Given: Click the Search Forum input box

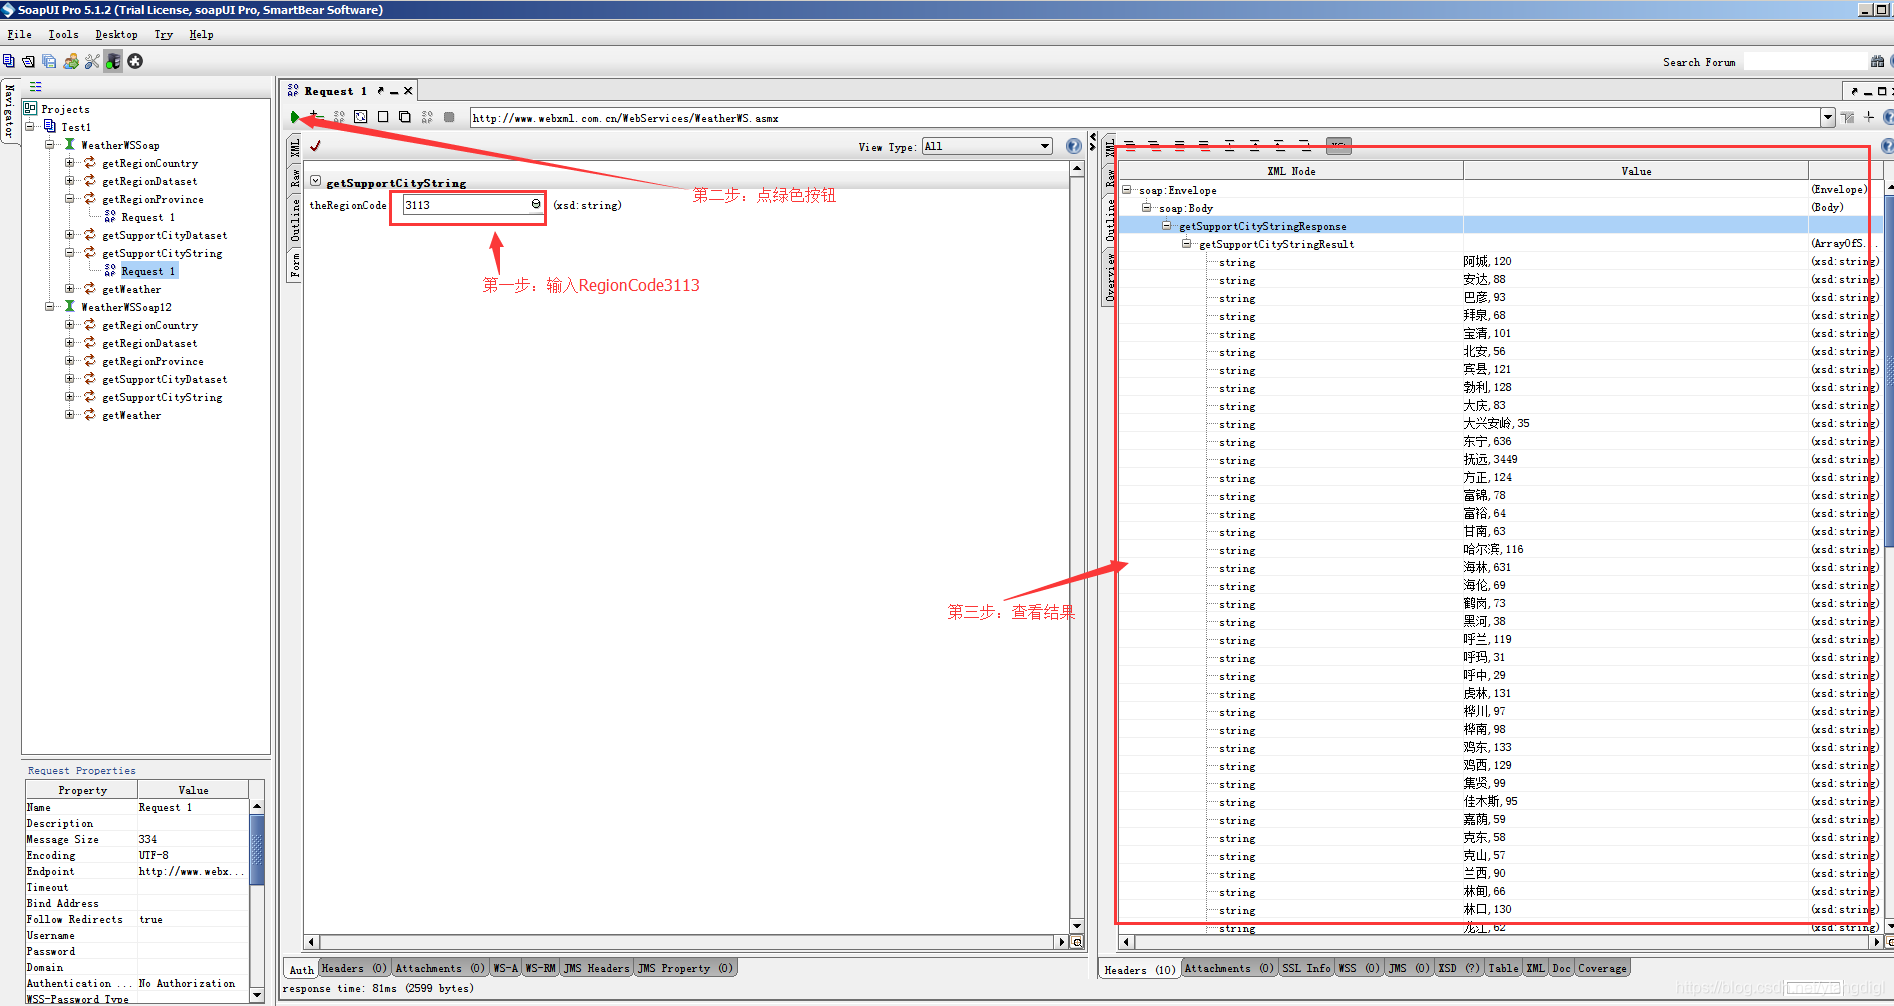Looking at the screenshot, I should 1805,62.
